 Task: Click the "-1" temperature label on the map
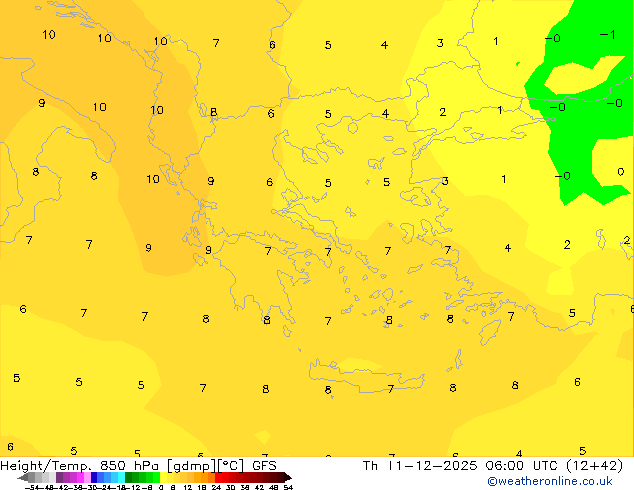[607, 35]
